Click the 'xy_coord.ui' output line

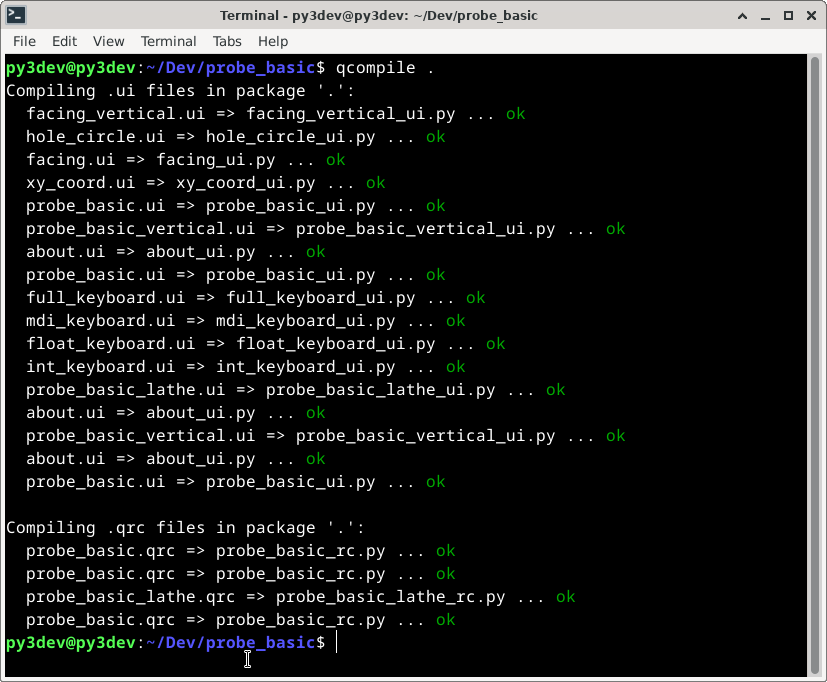(x=206, y=183)
